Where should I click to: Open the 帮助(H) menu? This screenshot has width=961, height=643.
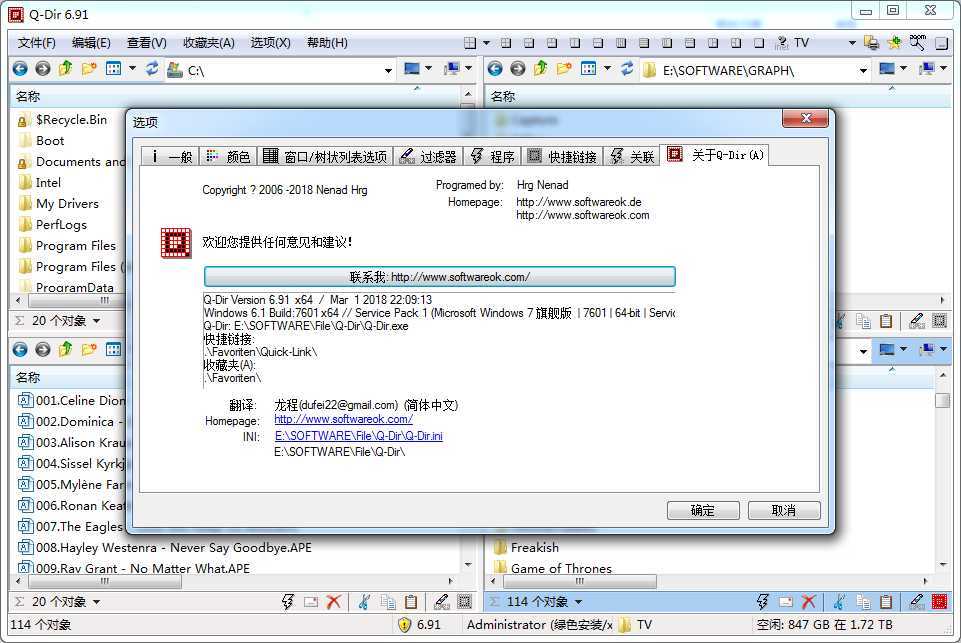(x=327, y=43)
